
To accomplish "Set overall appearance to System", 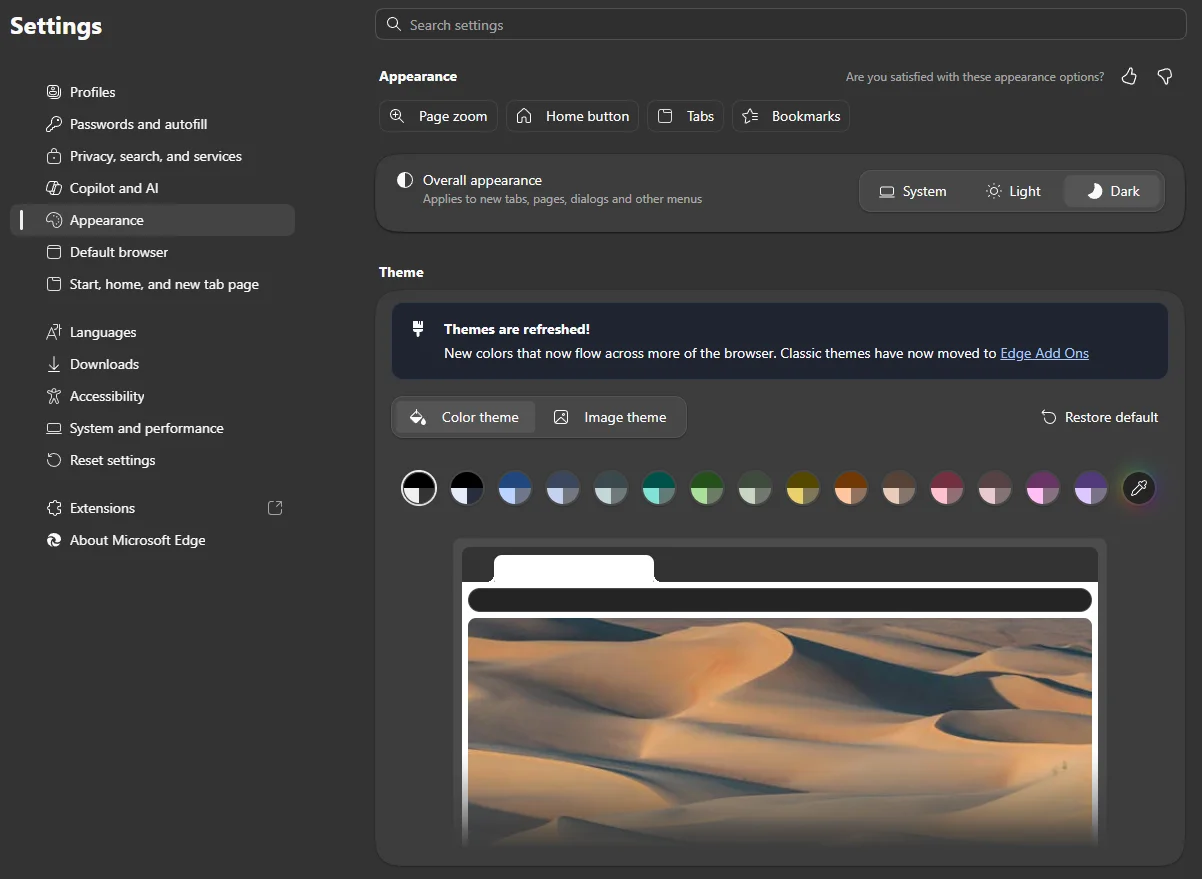I will coord(912,191).
